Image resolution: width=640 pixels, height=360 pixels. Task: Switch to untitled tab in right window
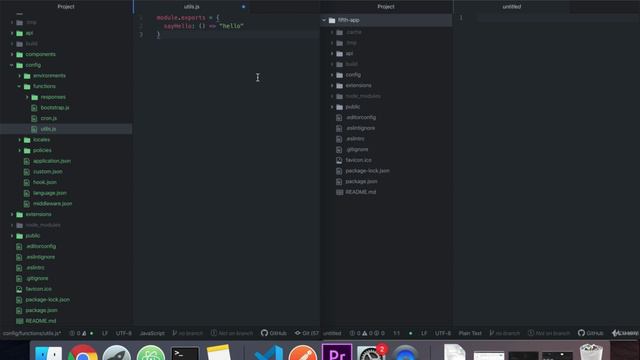pos(511,7)
